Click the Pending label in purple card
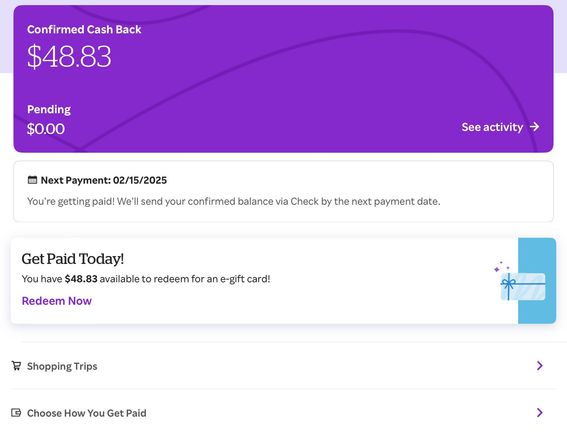The width and height of the screenshot is (567, 435). [49, 109]
